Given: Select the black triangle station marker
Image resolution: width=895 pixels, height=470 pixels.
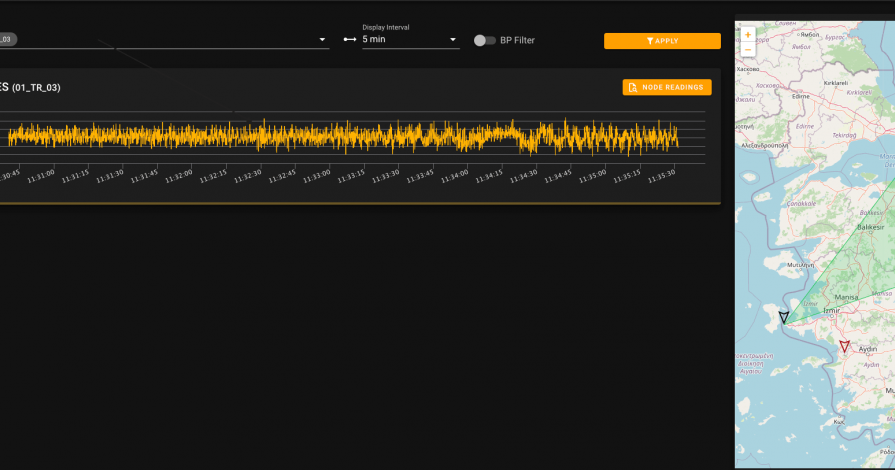Looking at the screenshot, I should [784, 317].
